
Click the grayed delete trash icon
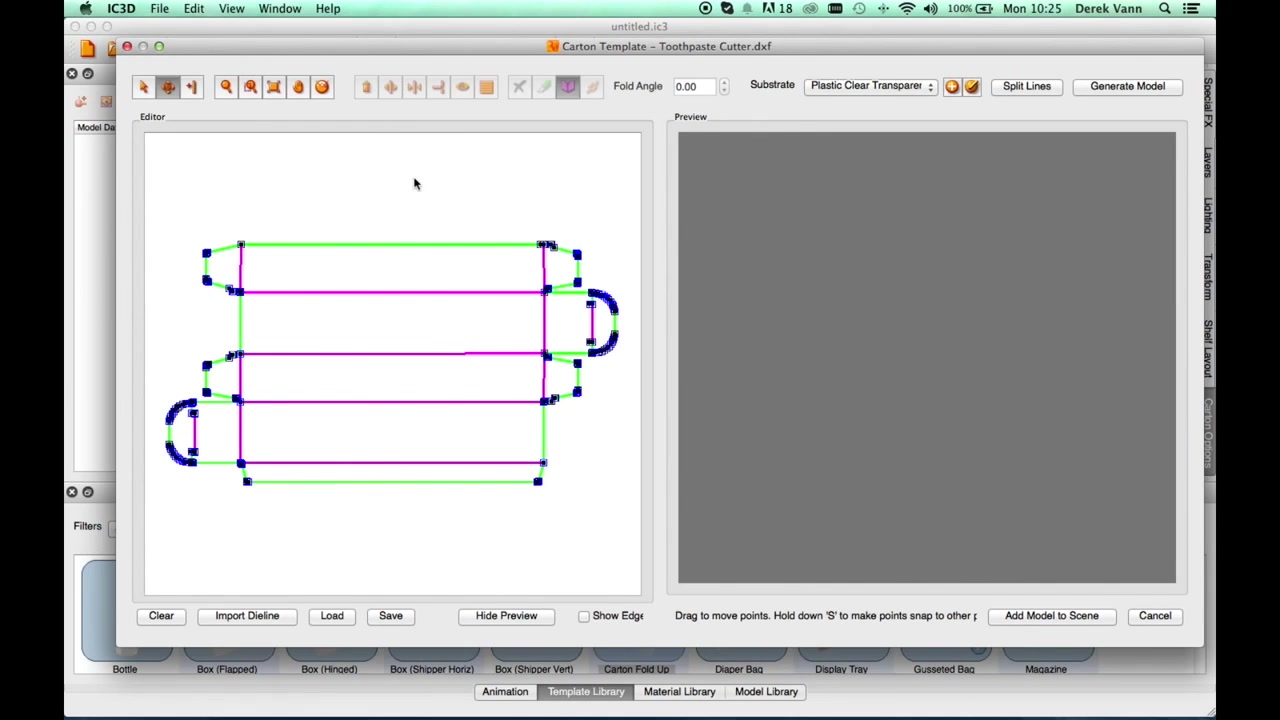pos(366,87)
